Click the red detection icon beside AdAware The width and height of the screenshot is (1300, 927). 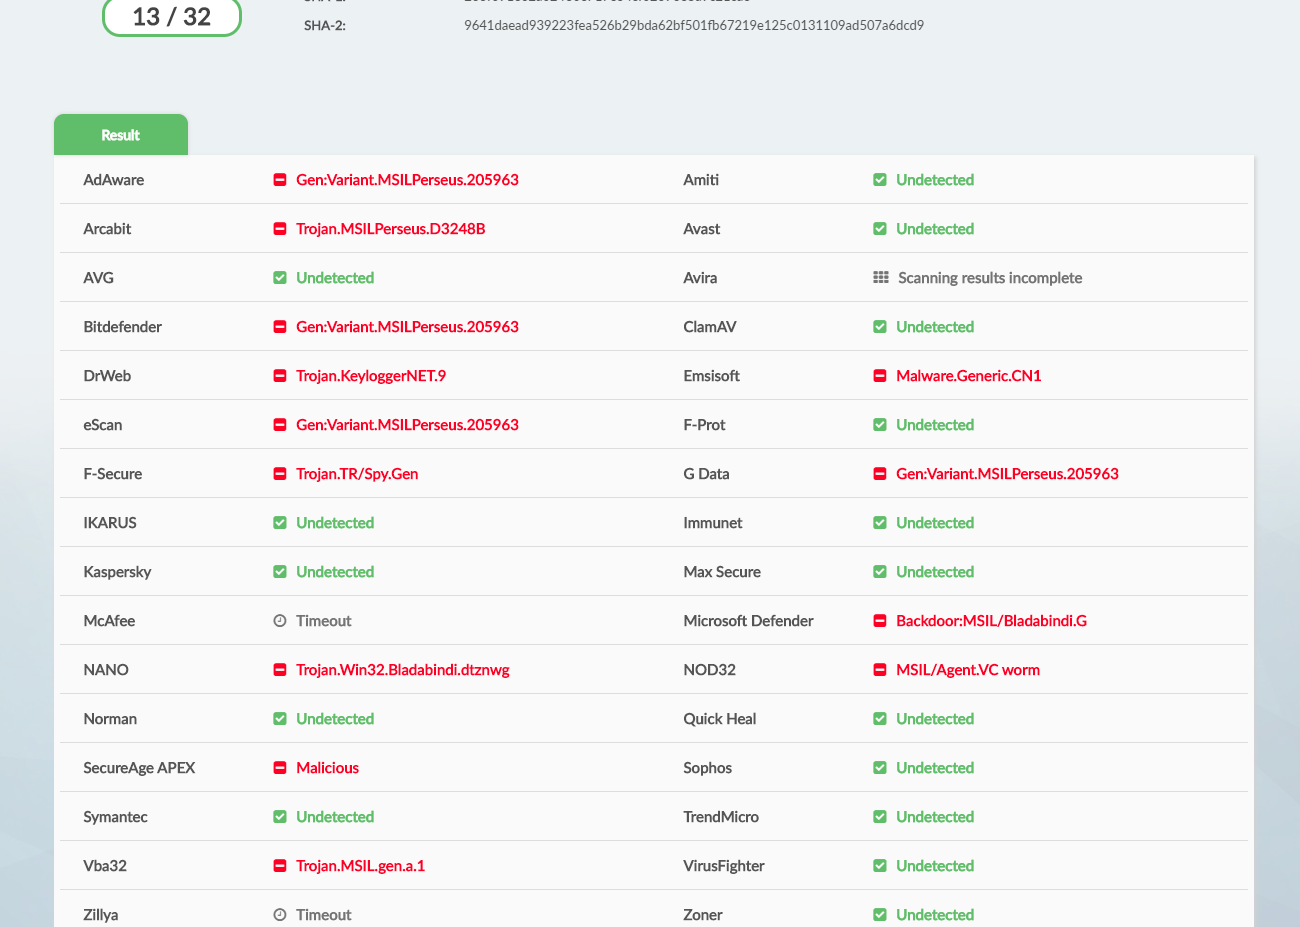click(280, 180)
